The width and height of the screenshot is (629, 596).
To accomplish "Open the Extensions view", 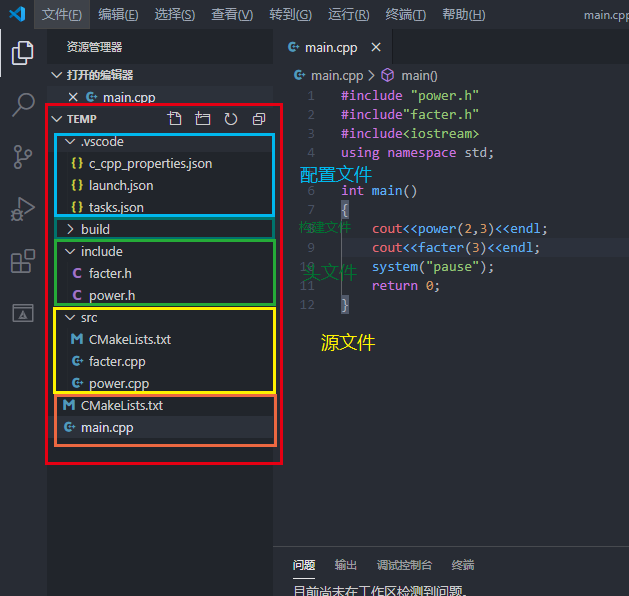I will (x=22, y=261).
